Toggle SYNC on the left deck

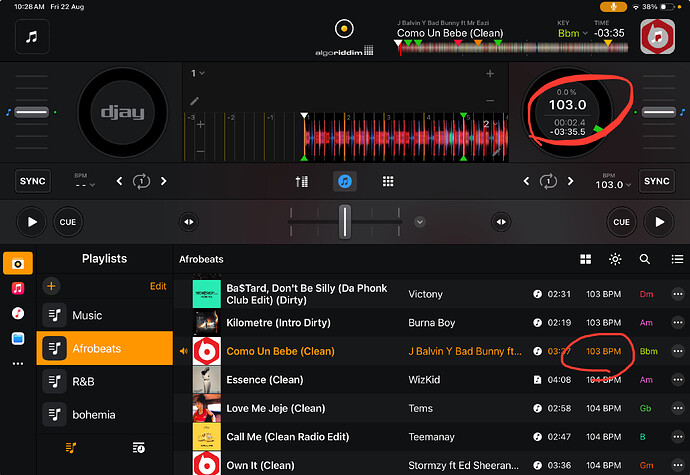pyautogui.click(x=33, y=181)
